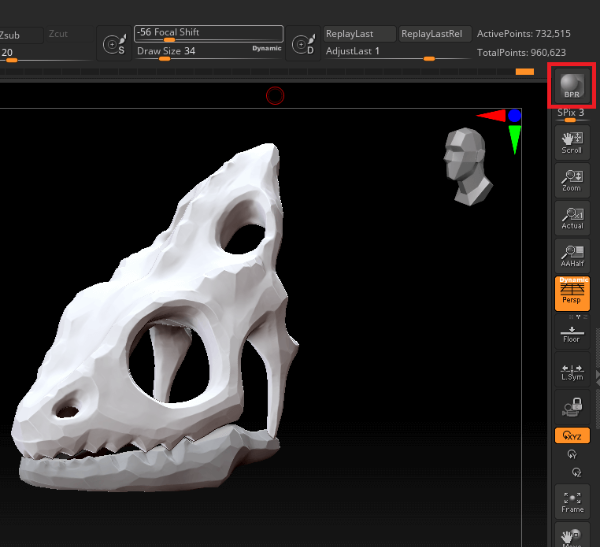This screenshot has width=600, height=547.
Task: Adjust the AdjustLast slider
Action: tap(397, 52)
